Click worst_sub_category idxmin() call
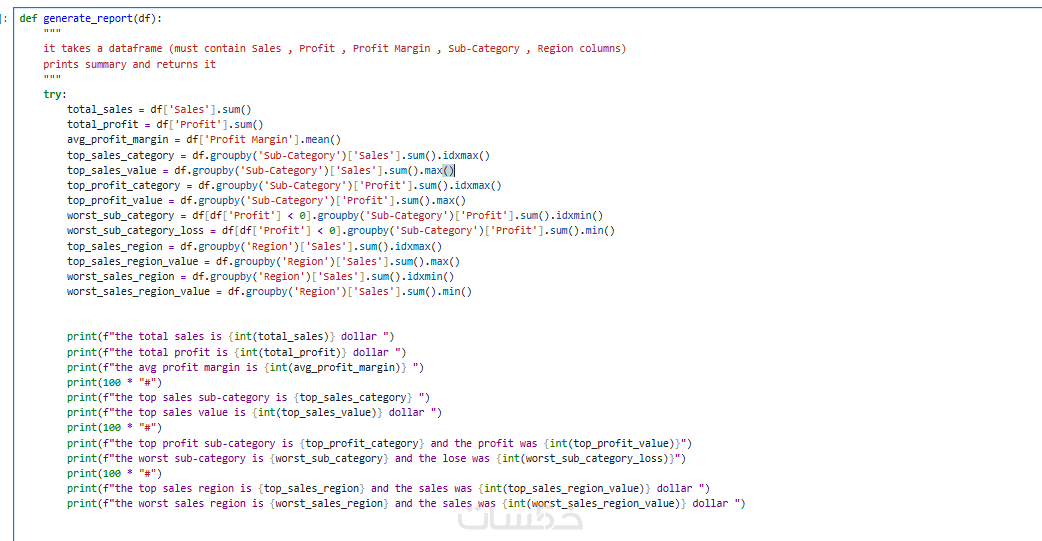Screen dimensions: 1042x541 tap(579, 215)
